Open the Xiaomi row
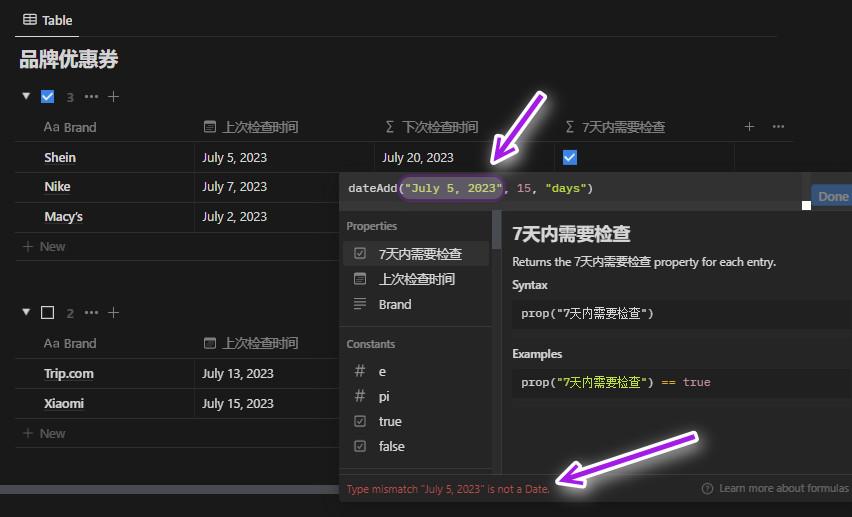Image resolution: width=852 pixels, height=517 pixels. point(64,403)
